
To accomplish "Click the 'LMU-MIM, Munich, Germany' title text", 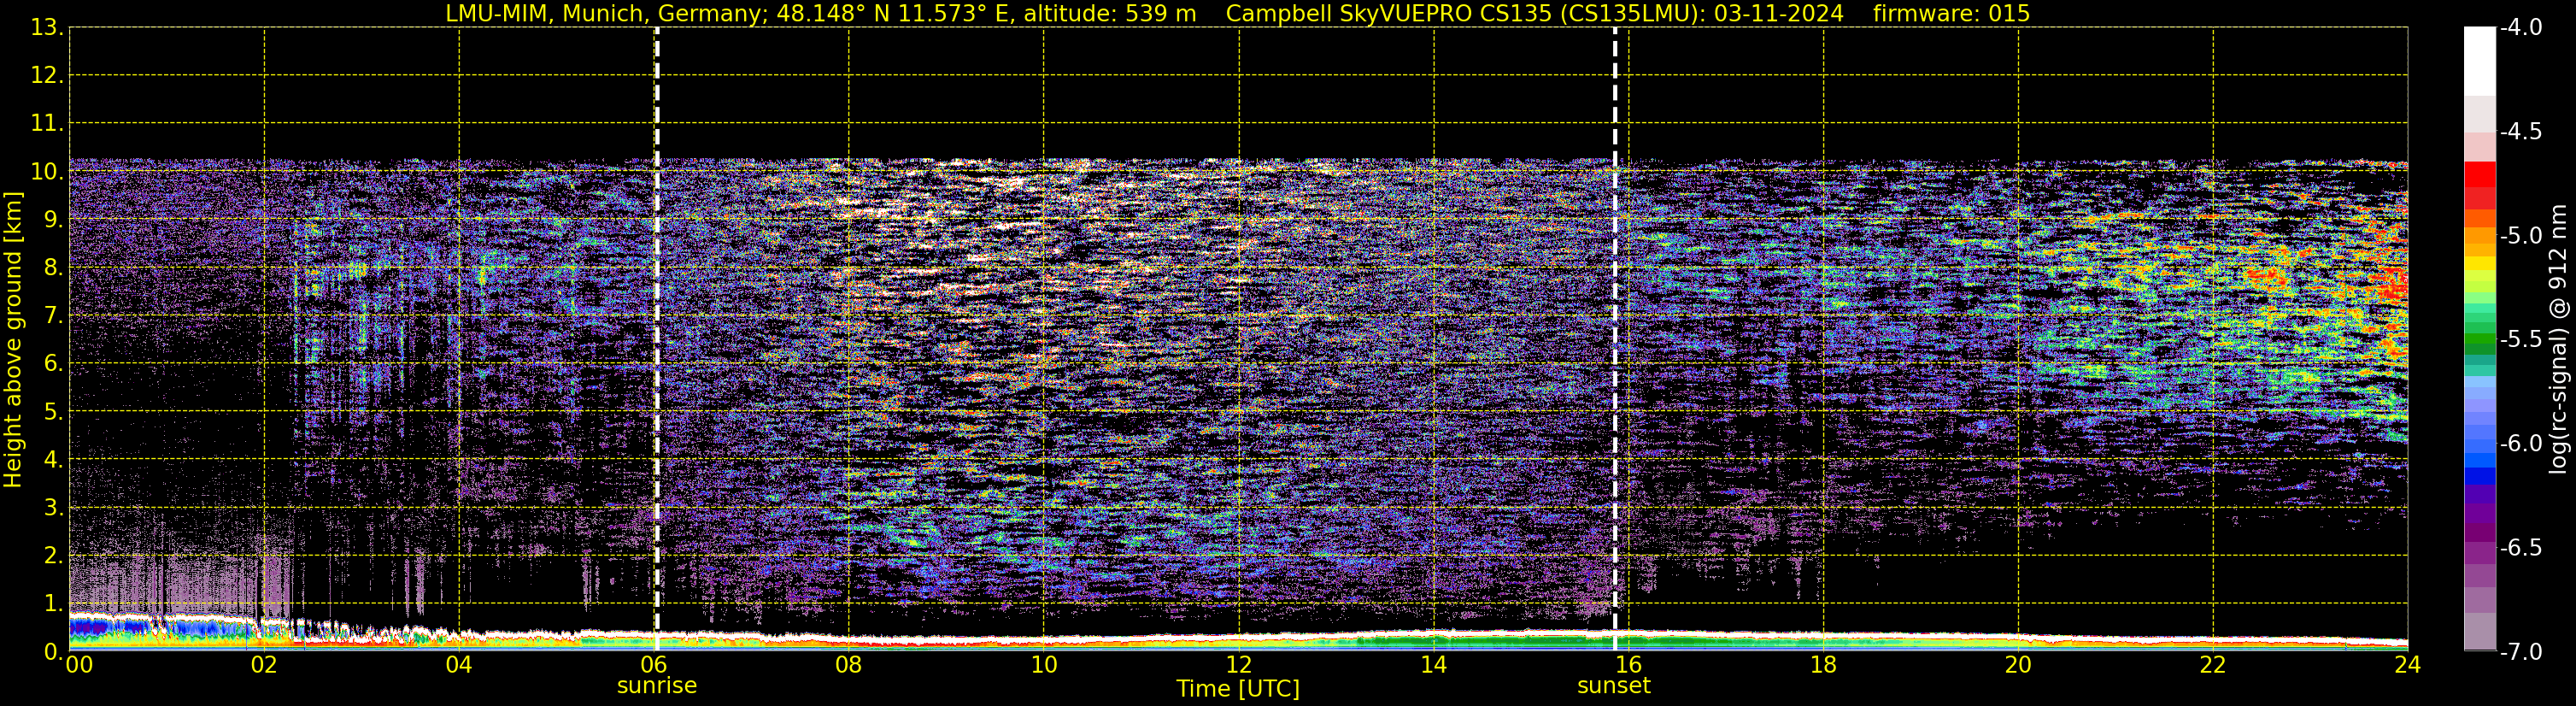I will coord(606,14).
